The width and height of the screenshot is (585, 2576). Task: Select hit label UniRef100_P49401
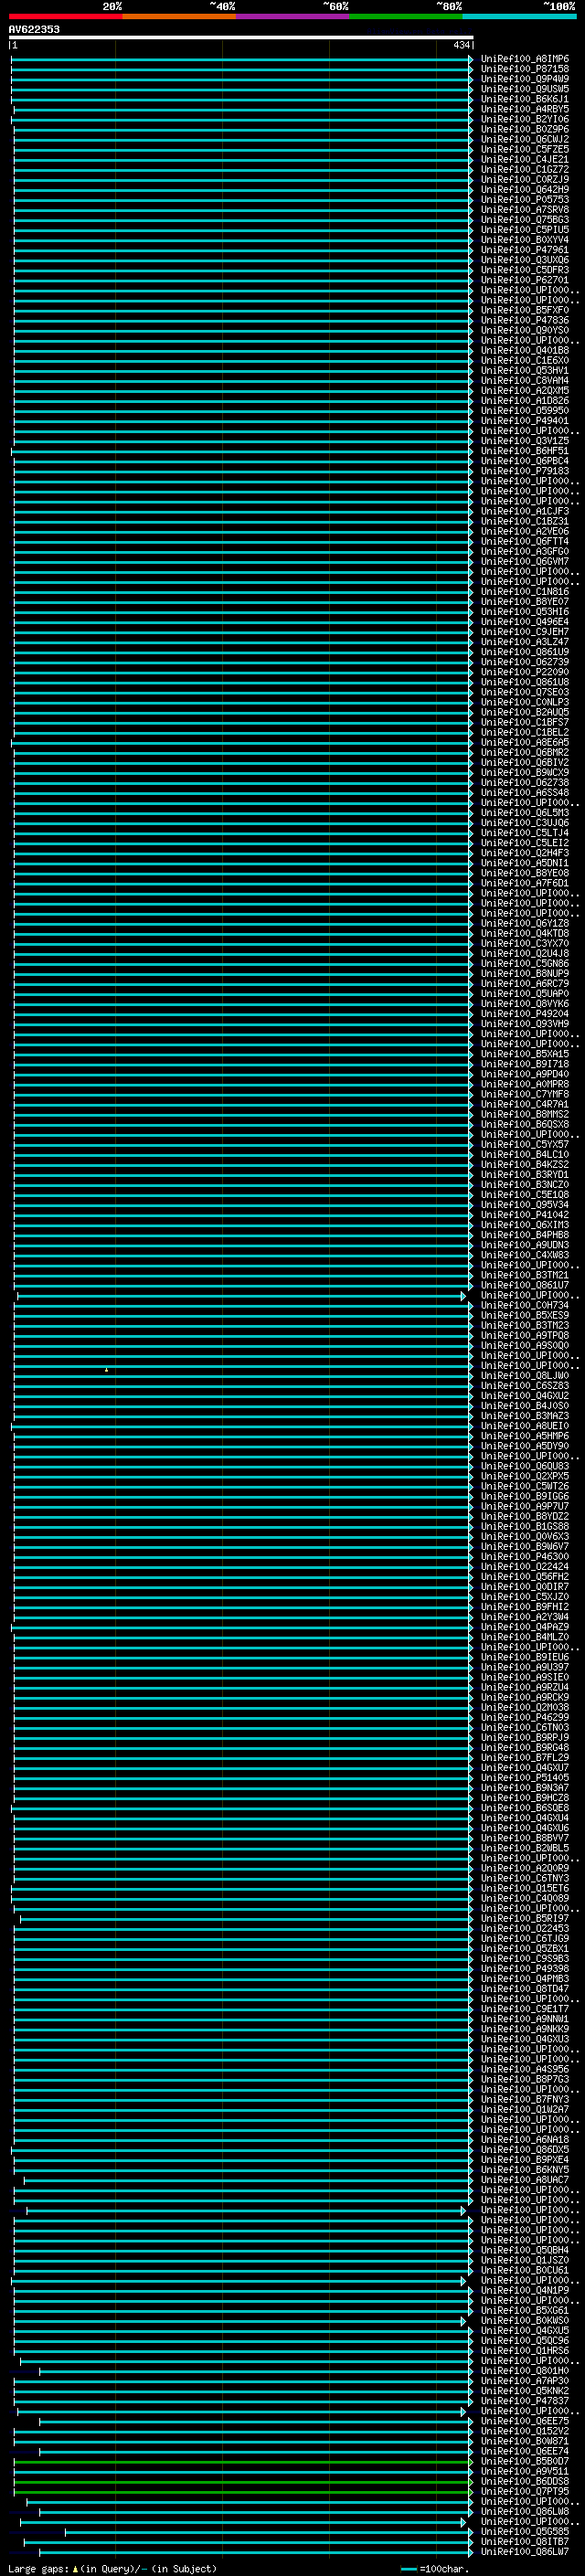(x=524, y=421)
